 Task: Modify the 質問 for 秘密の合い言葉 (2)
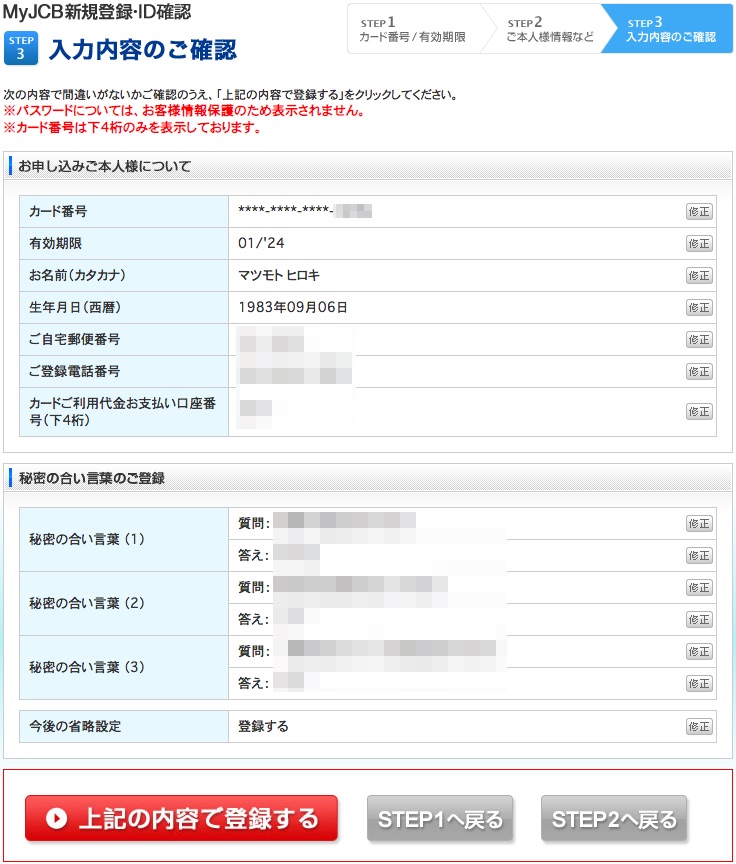[699, 587]
